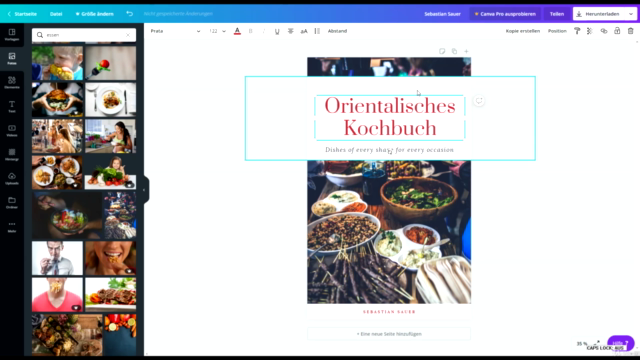Viewport: 640px width, 360px height.
Task: Select the SEBASTIAN SAUER author text
Action: 389,312
